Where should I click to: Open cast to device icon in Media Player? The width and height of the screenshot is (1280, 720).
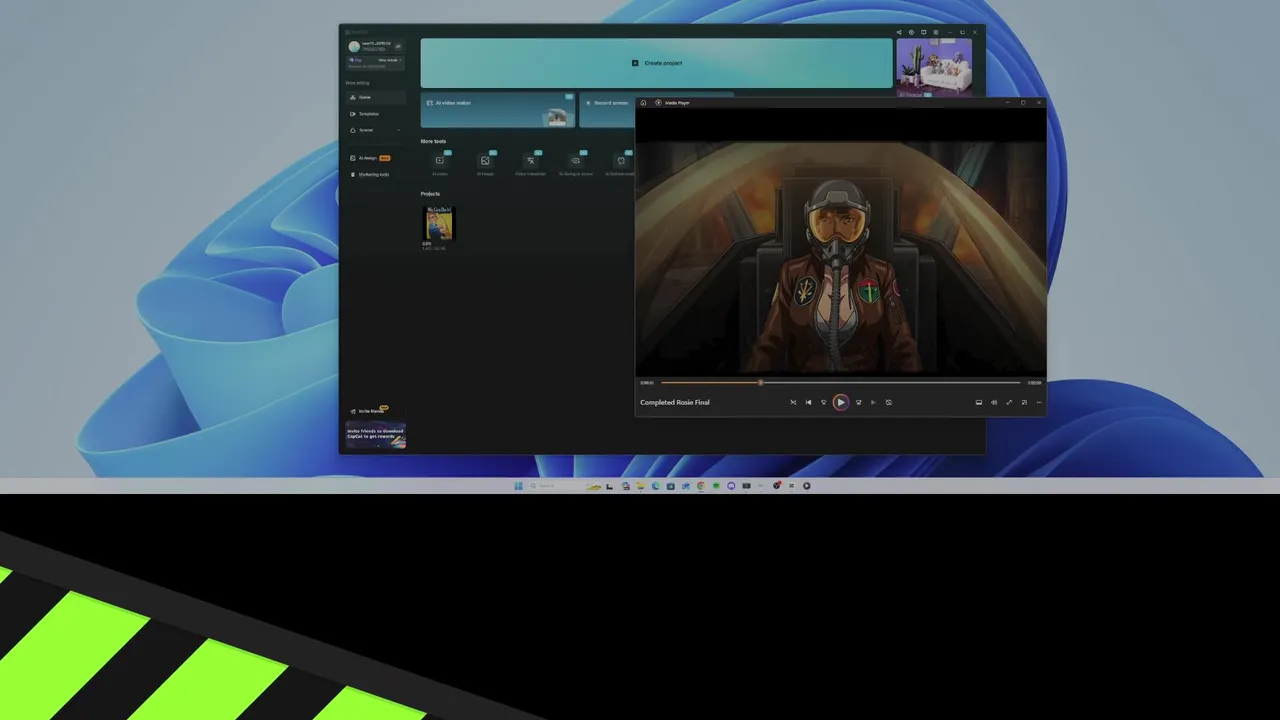[979, 402]
